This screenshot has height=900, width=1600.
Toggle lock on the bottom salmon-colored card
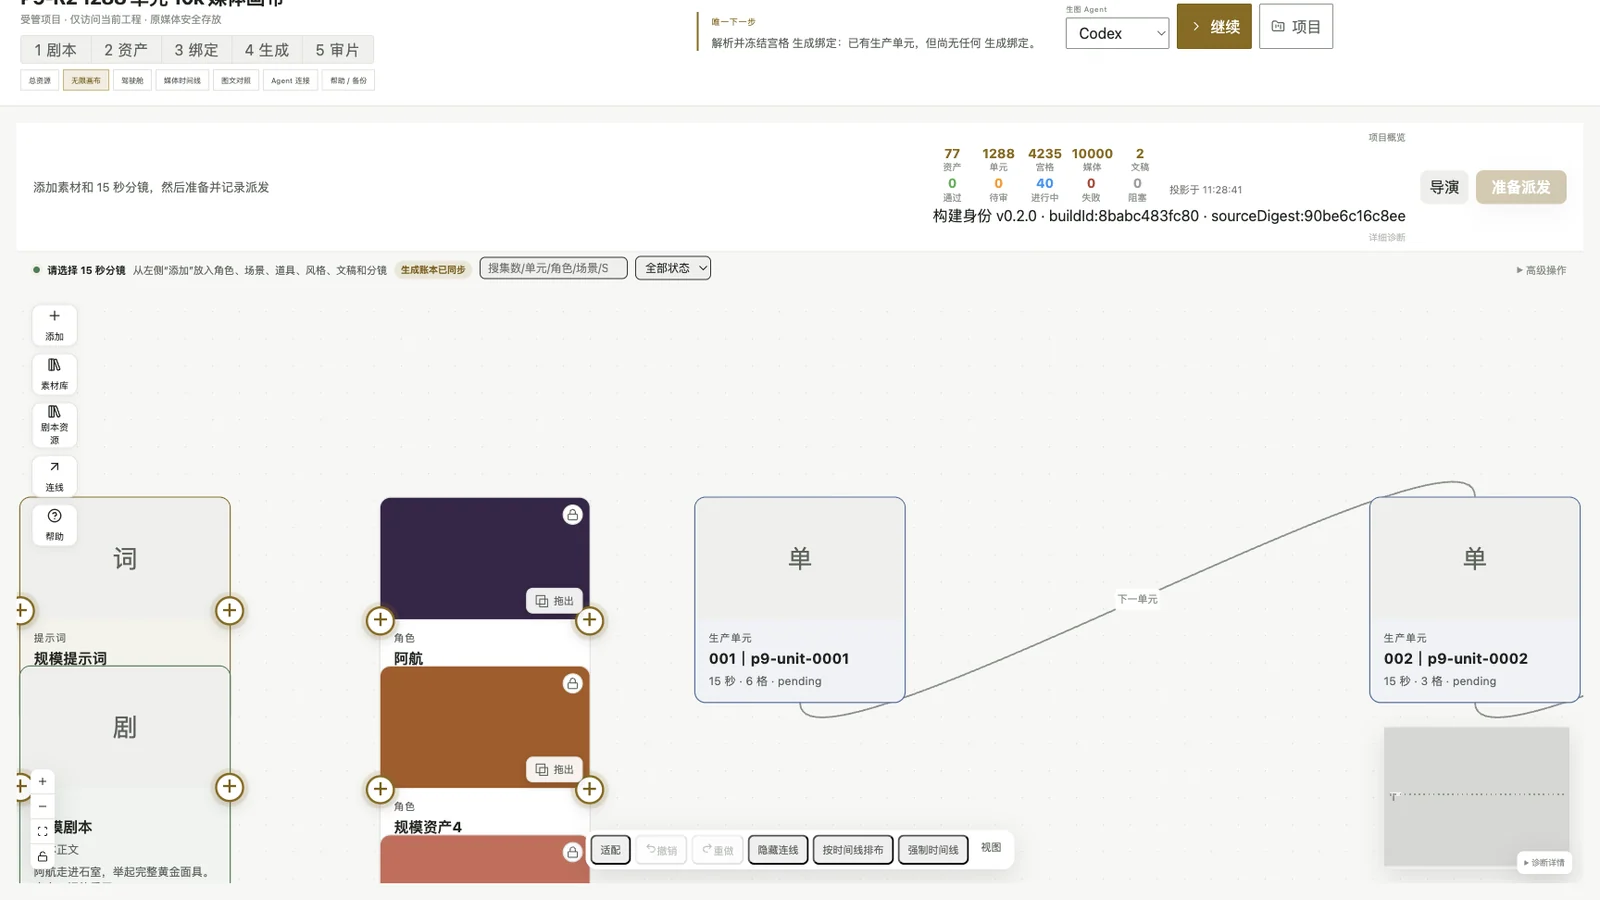tap(572, 853)
